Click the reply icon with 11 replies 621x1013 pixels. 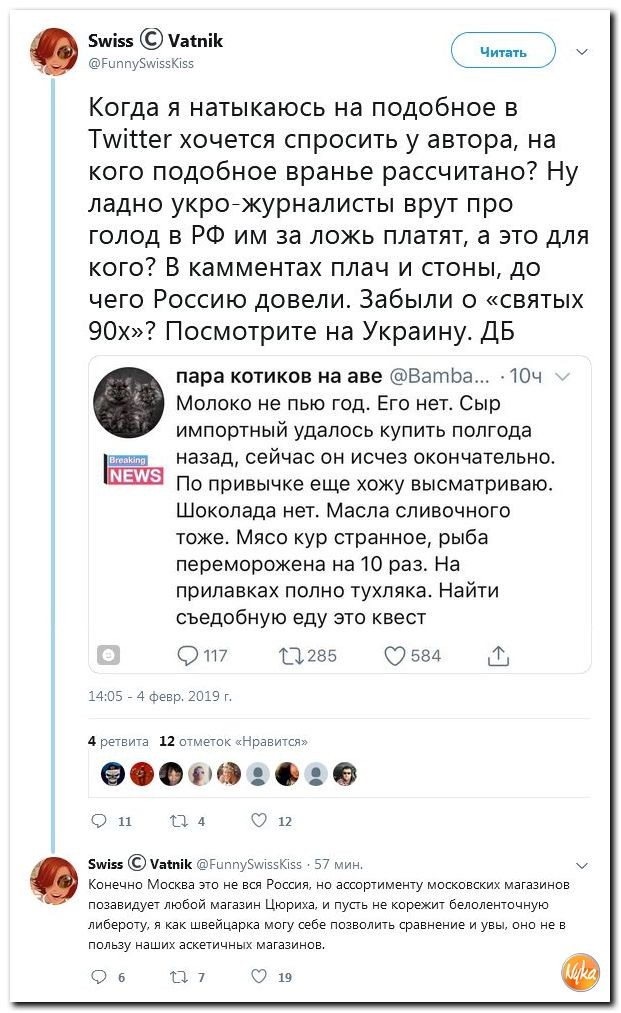(x=98, y=820)
